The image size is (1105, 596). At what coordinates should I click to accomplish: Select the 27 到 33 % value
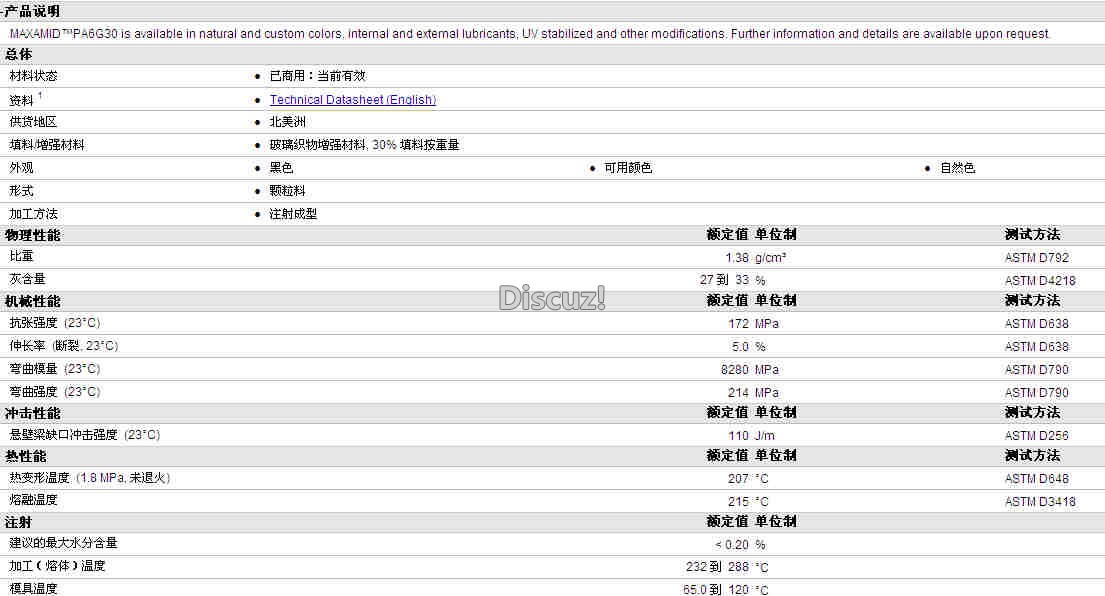[733, 280]
